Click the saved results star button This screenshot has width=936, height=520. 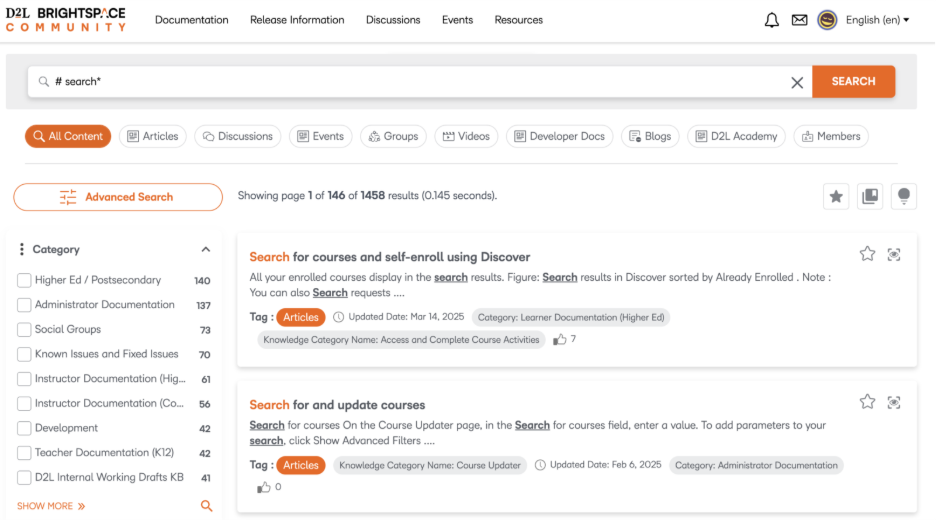pos(836,197)
